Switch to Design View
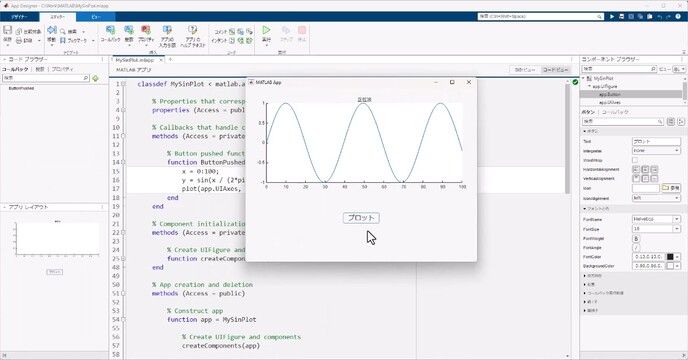Image resolution: width=688 pixels, height=360 pixels. click(525, 69)
